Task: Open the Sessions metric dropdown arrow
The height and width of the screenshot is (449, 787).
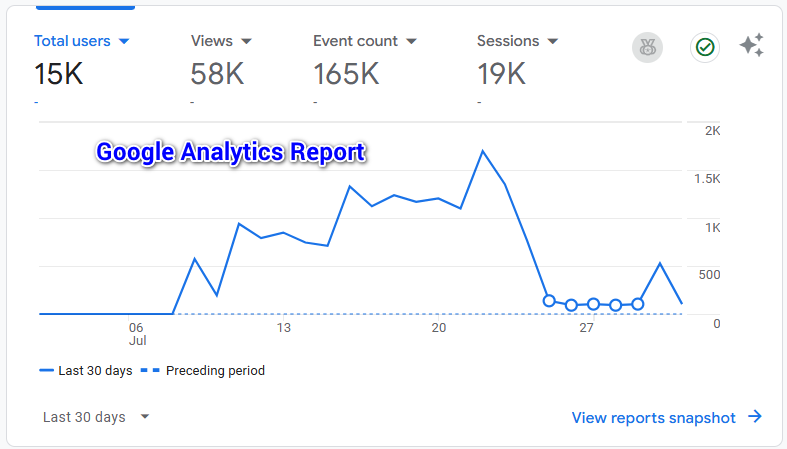Action: coord(553,42)
